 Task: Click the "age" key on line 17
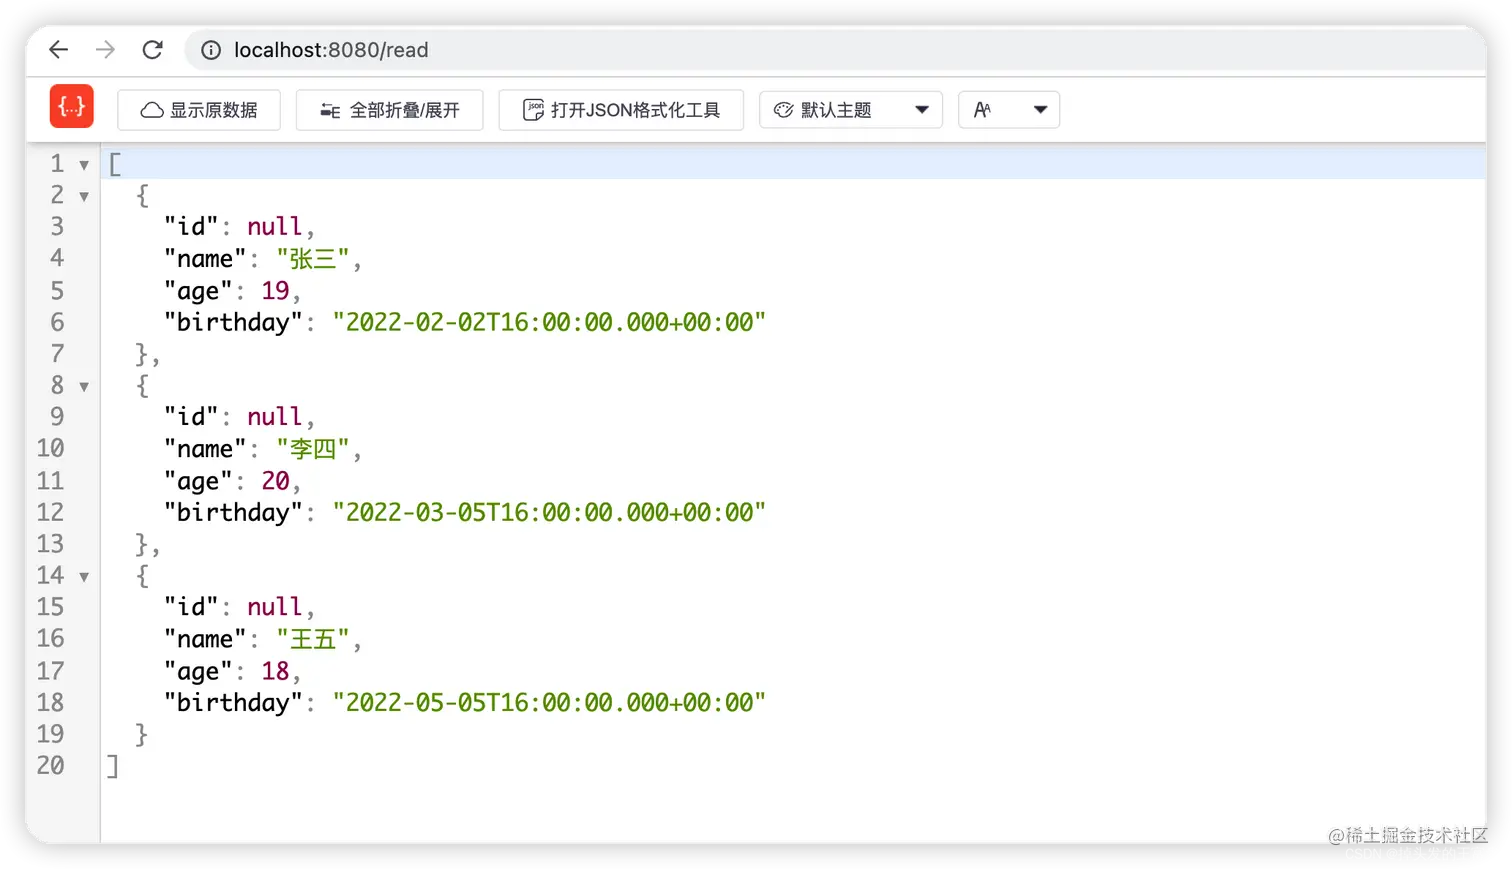tap(198, 671)
